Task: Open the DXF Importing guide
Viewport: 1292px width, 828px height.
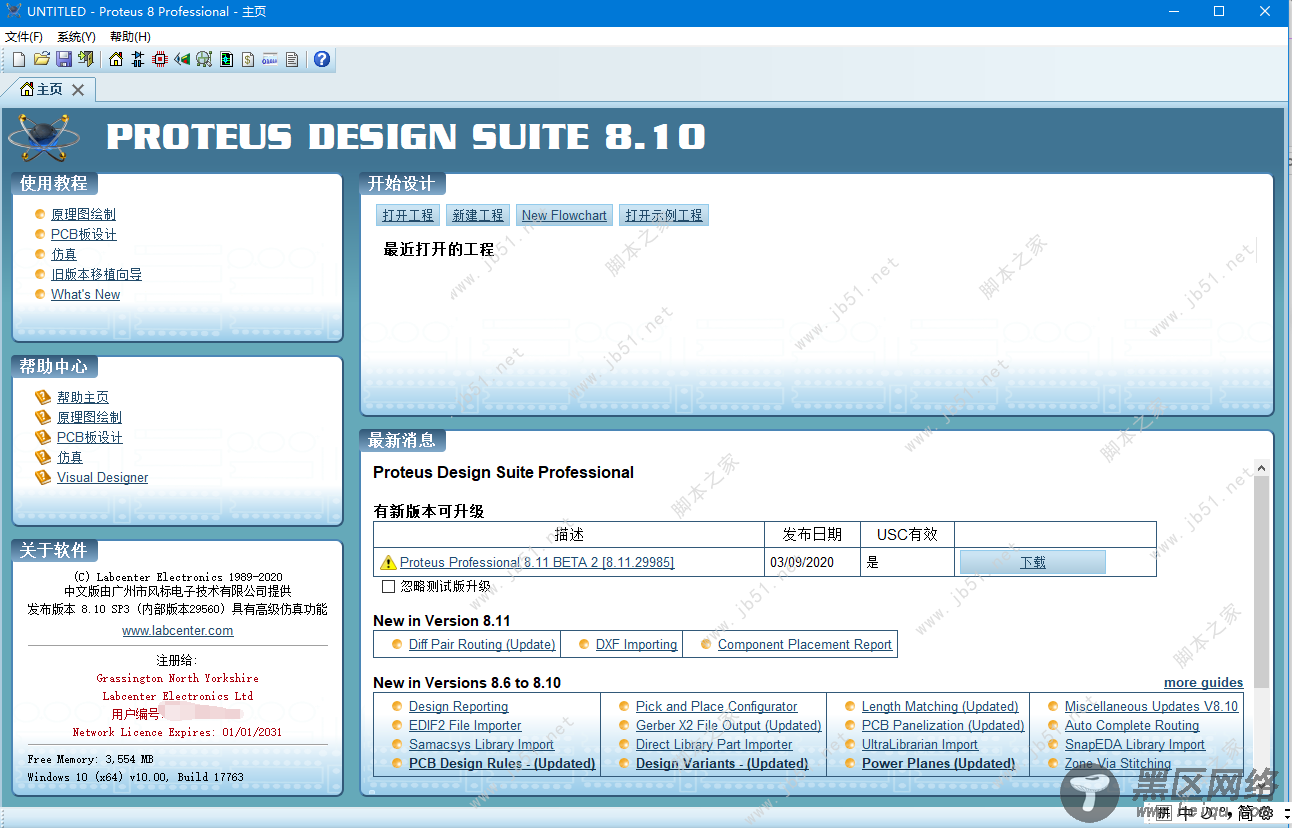Action: 637,645
